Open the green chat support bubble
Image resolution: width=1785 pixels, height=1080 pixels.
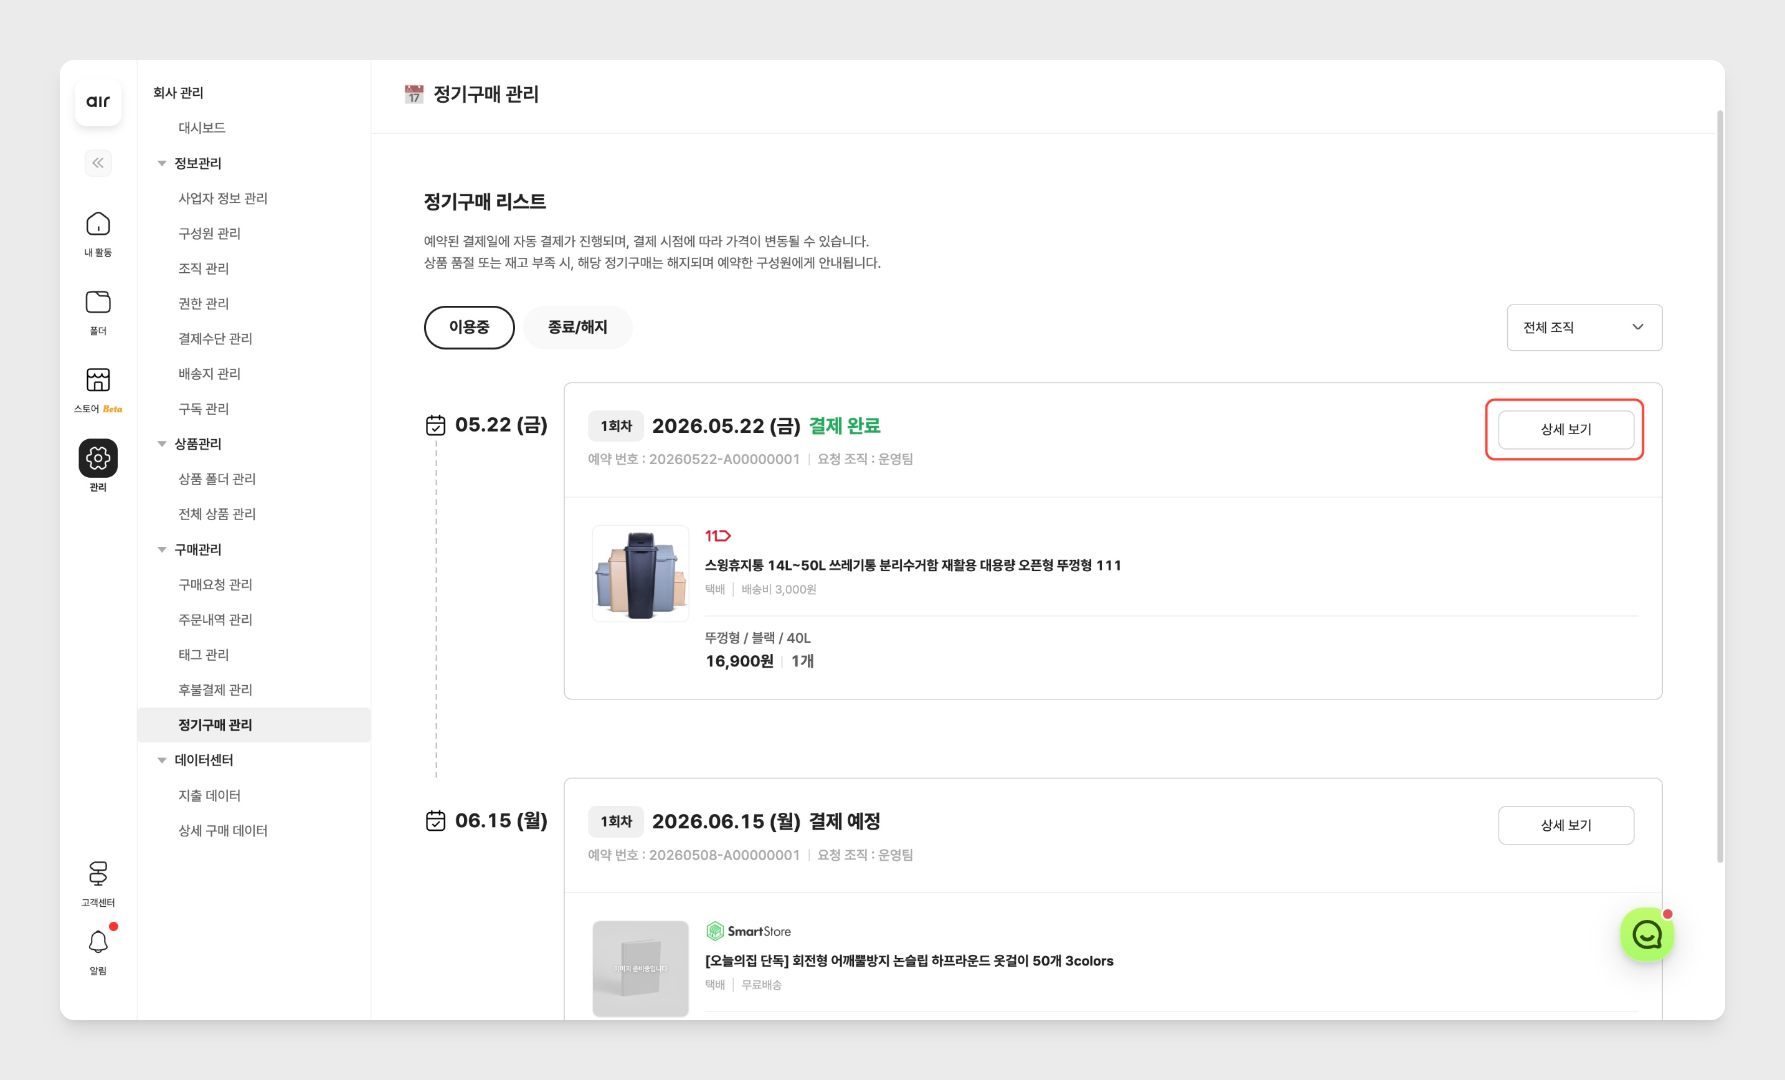[1647, 935]
